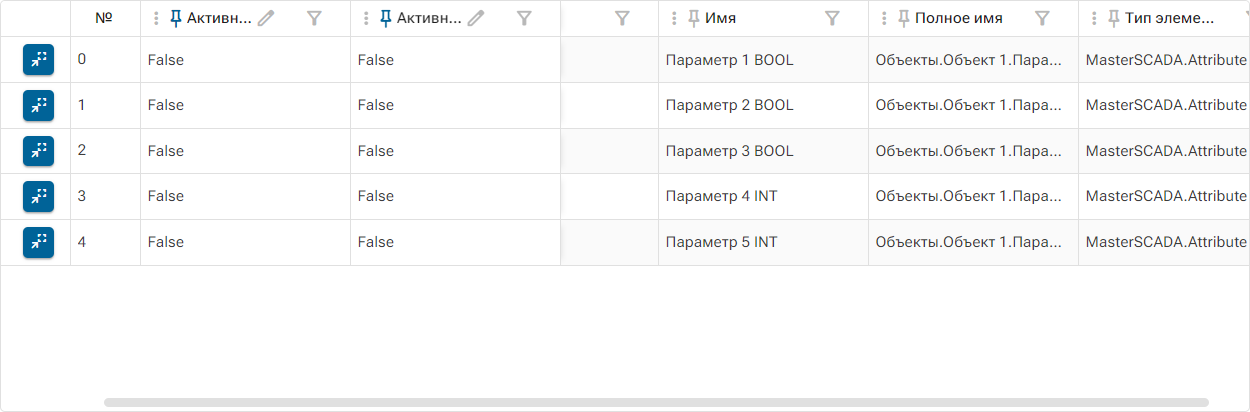Filter the Активн... column beside the № column
The height and width of the screenshot is (412, 1250).
314,18
